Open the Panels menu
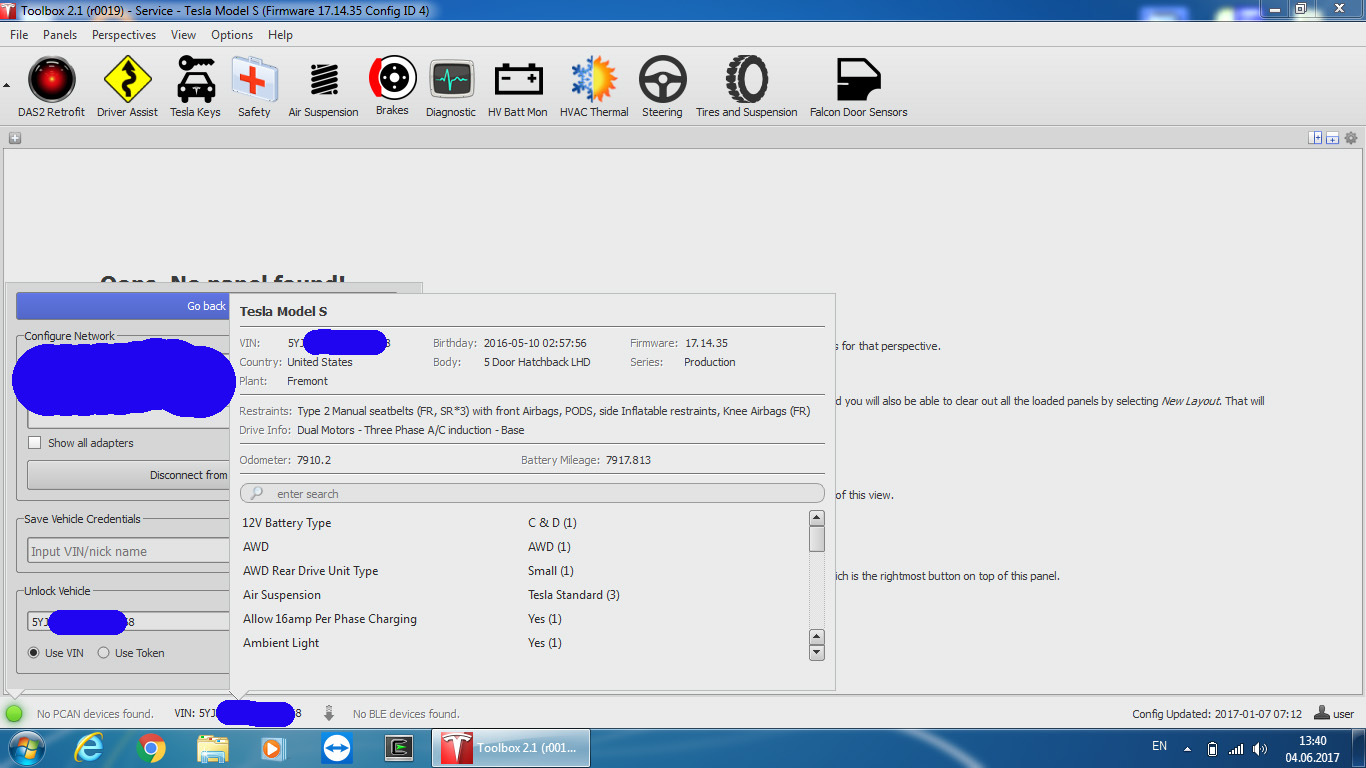 click(60, 35)
